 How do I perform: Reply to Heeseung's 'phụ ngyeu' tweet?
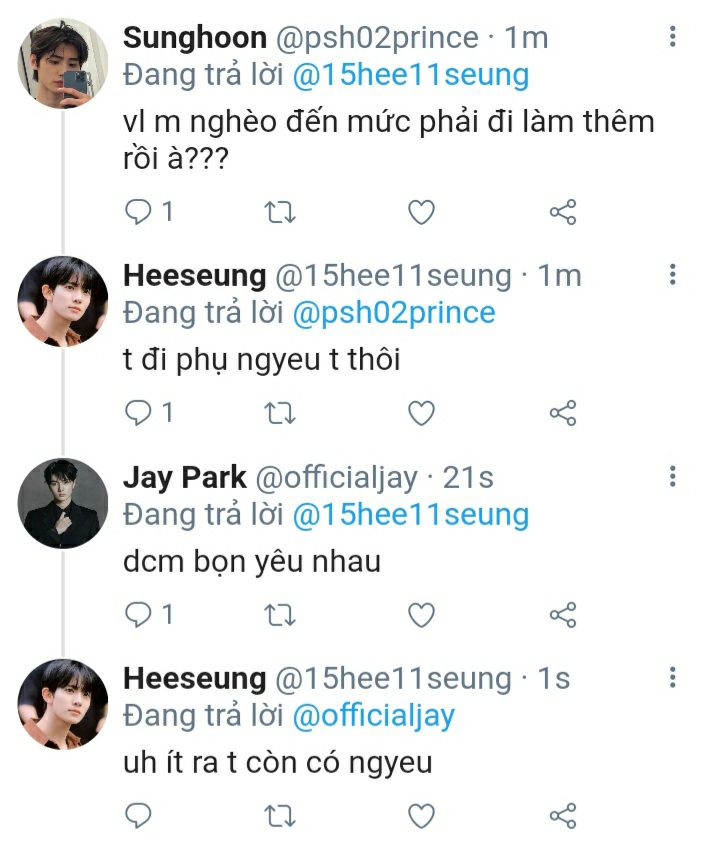coord(137,412)
